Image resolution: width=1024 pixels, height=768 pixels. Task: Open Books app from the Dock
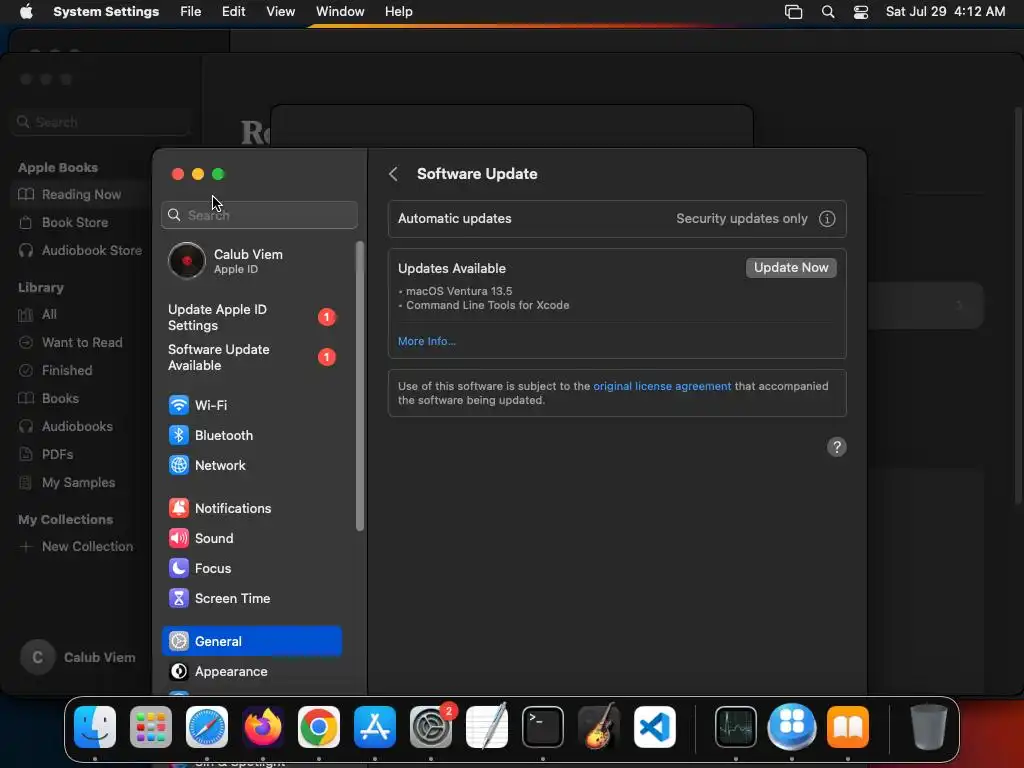click(848, 727)
